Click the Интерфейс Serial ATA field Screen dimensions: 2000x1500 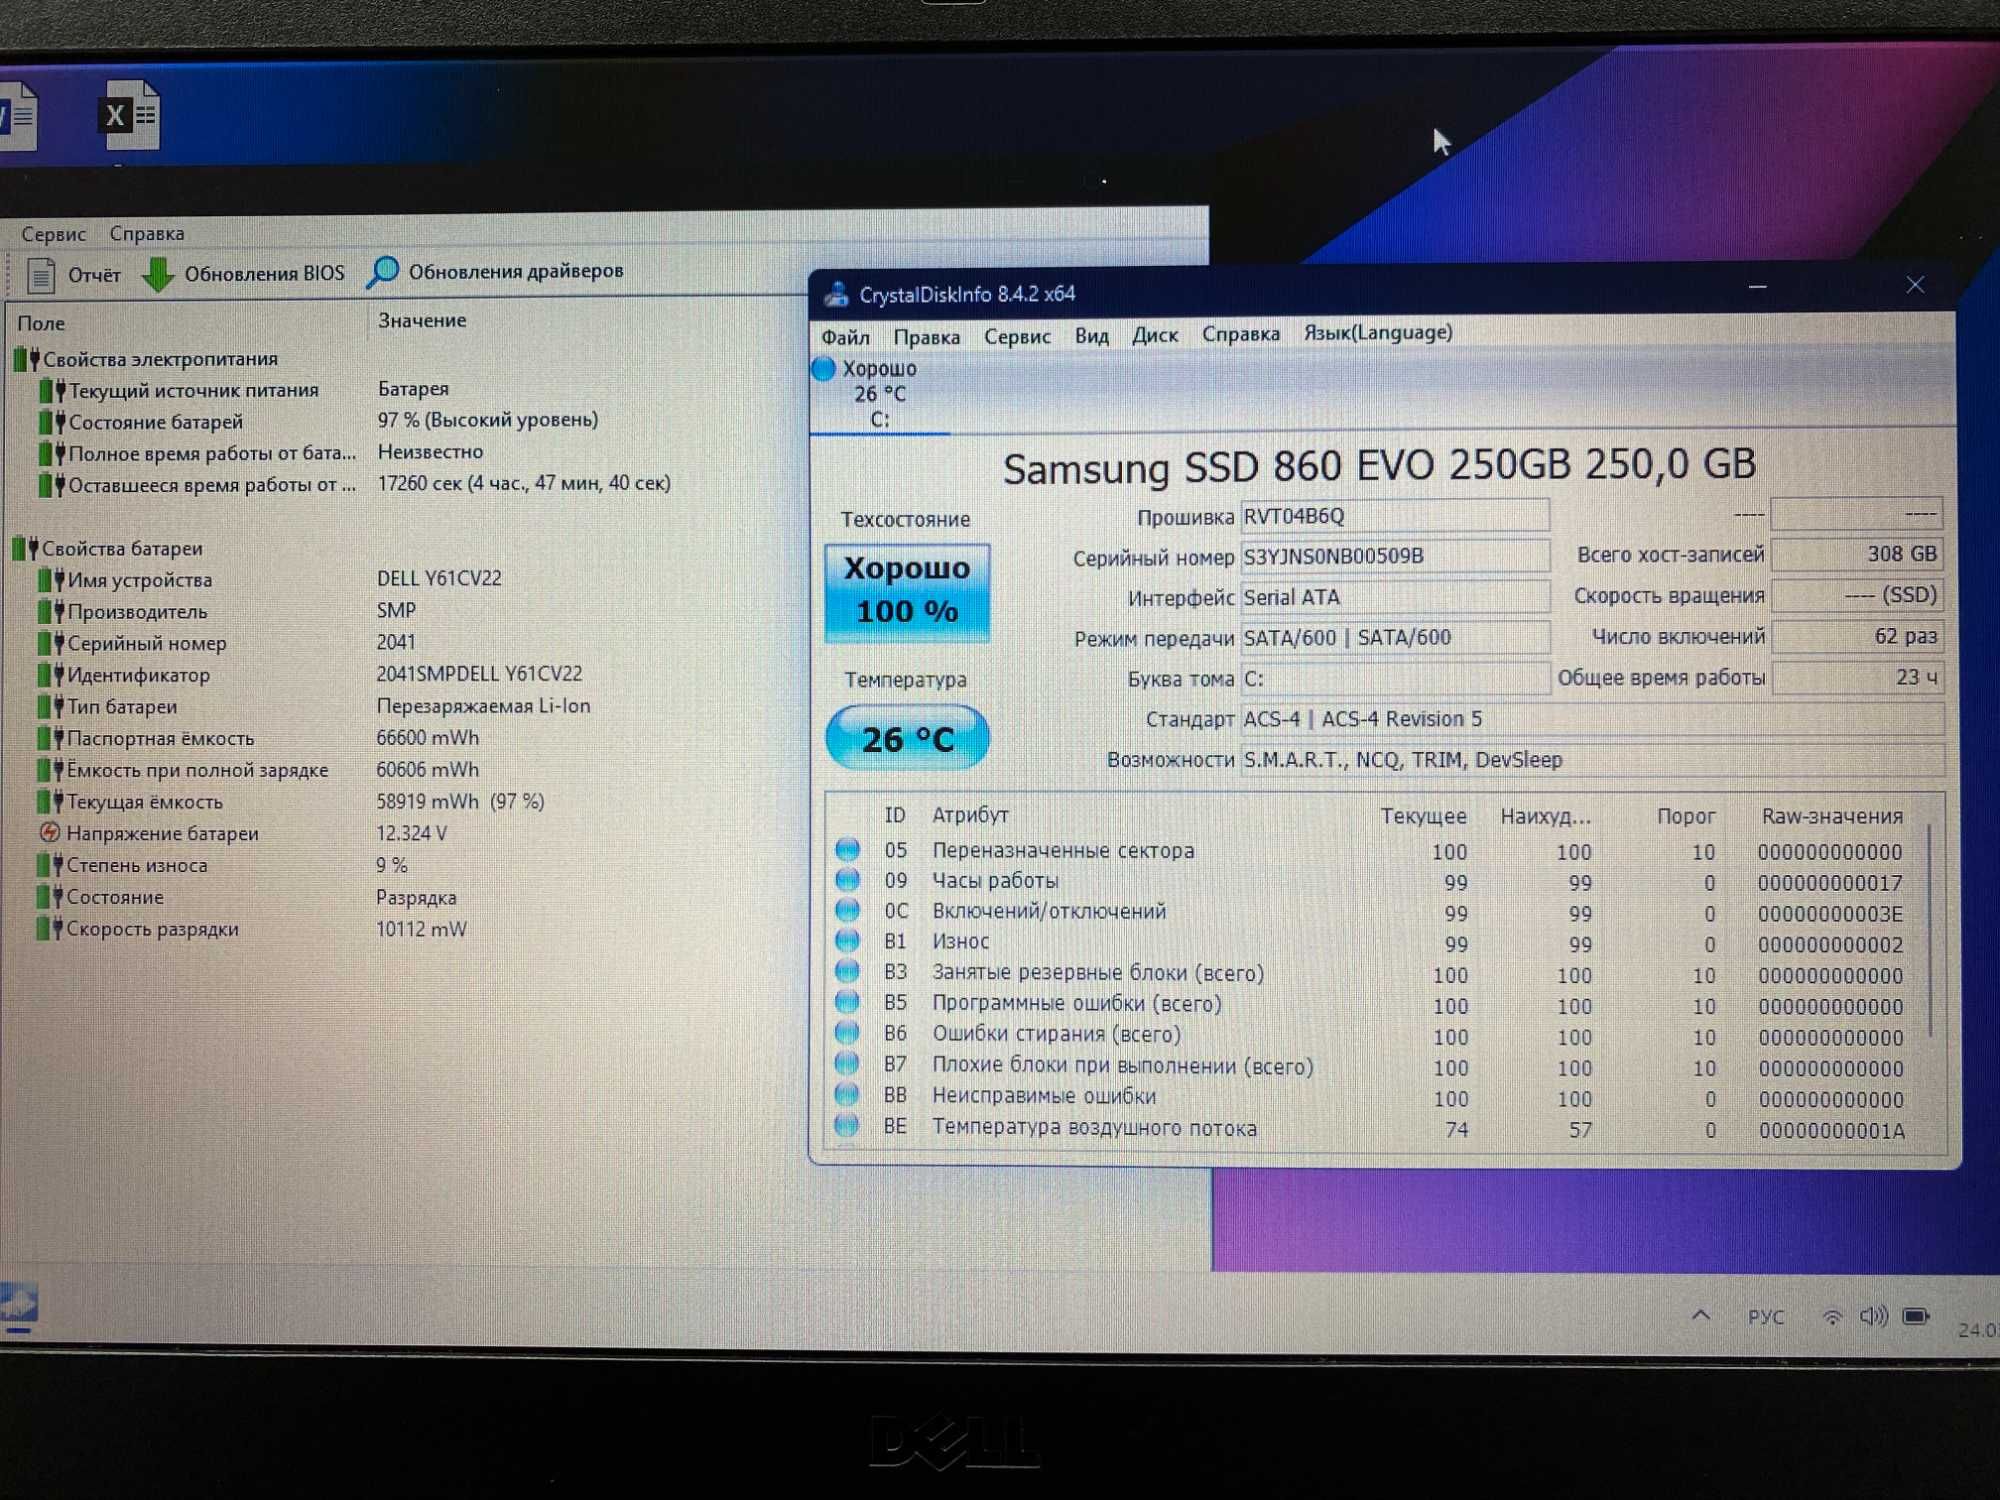(x=1395, y=597)
